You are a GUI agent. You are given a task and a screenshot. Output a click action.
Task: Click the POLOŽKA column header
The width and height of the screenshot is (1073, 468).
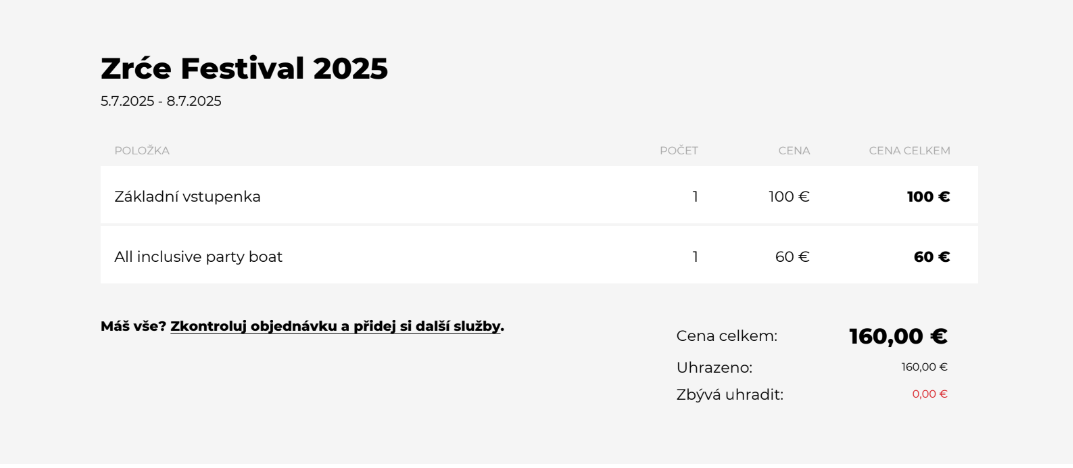click(x=142, y=151)
